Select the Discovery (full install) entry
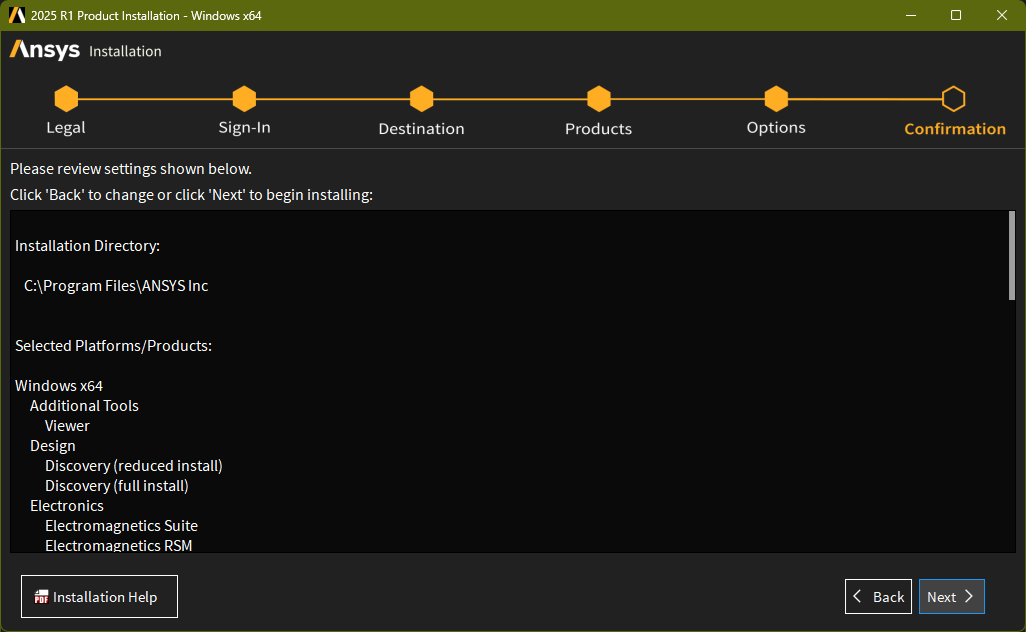 pos(116,486)
